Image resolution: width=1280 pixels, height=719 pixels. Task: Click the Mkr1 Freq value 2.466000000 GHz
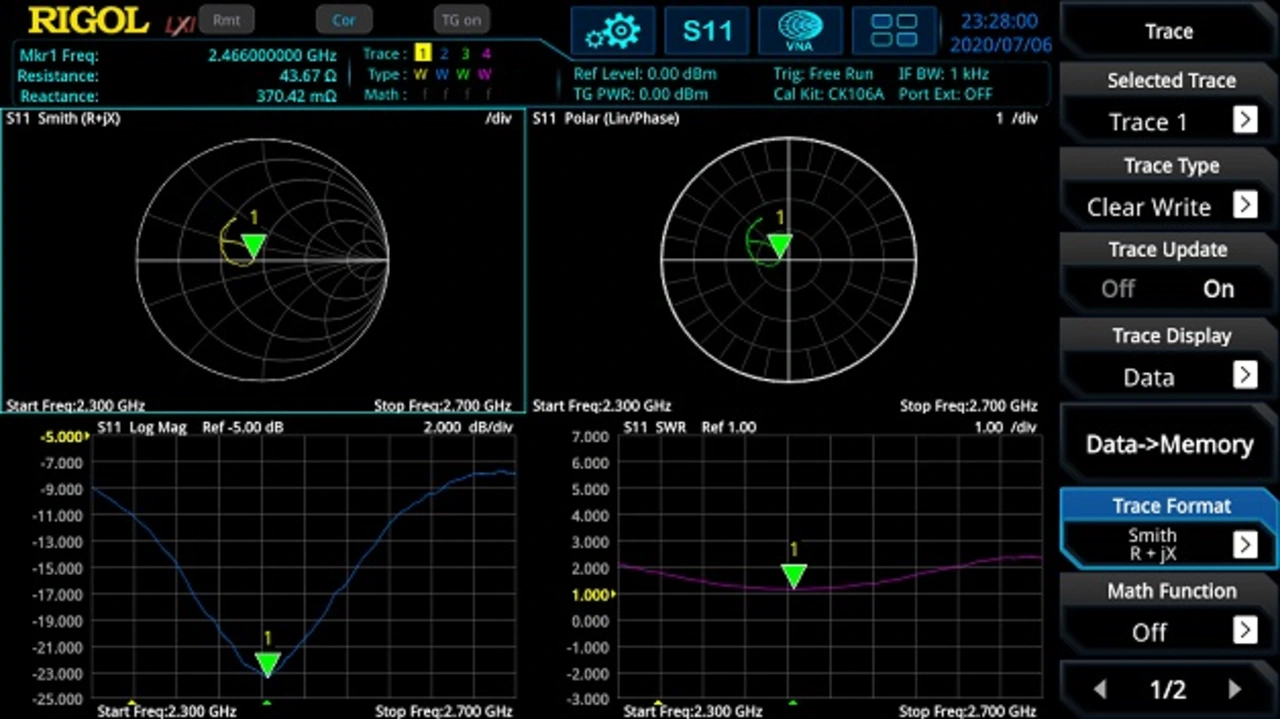272,56
